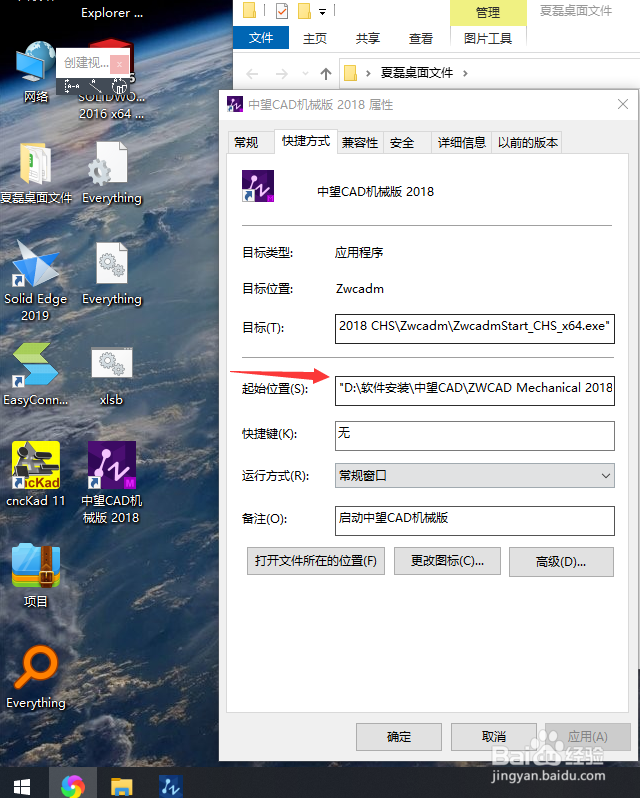Click the large ZWCAD shortcut icon inside the dialog
This screenshot has height=798, width=640.
258,186
